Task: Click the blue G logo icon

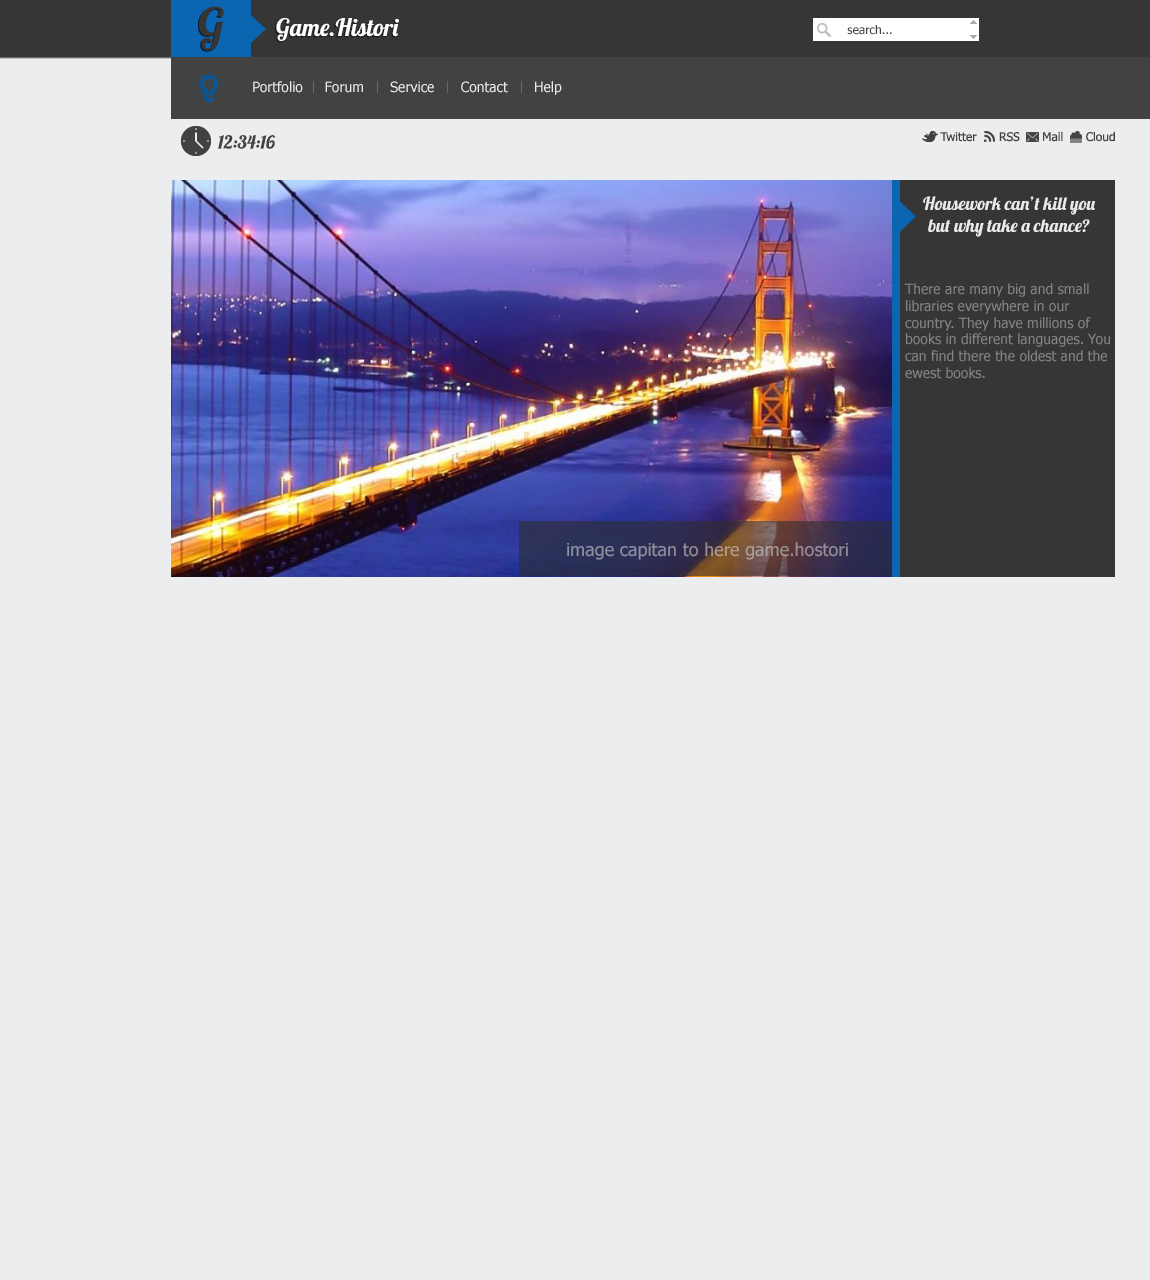Action: coord(211,28)
